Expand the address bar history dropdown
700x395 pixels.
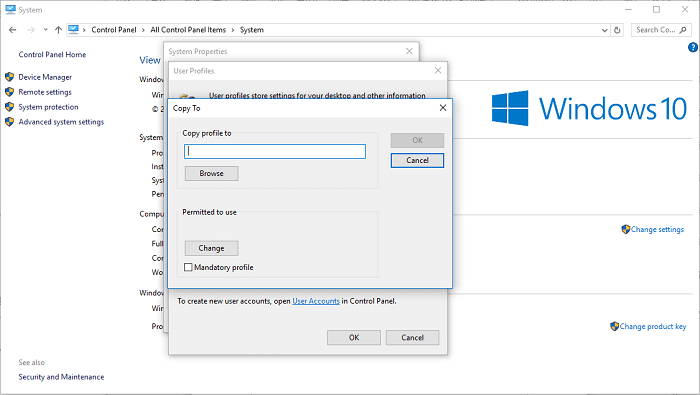point(604,30)
